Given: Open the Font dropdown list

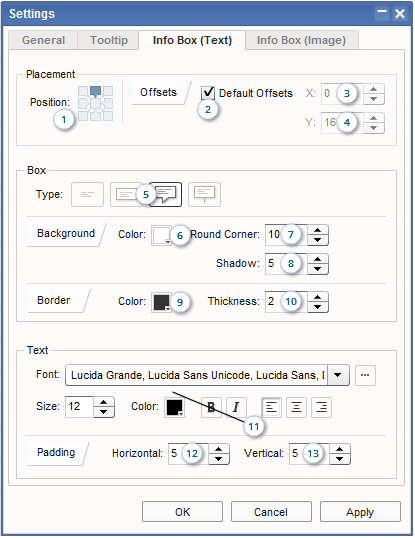Looking at the screenshot, I should click(x=338, y=375).
